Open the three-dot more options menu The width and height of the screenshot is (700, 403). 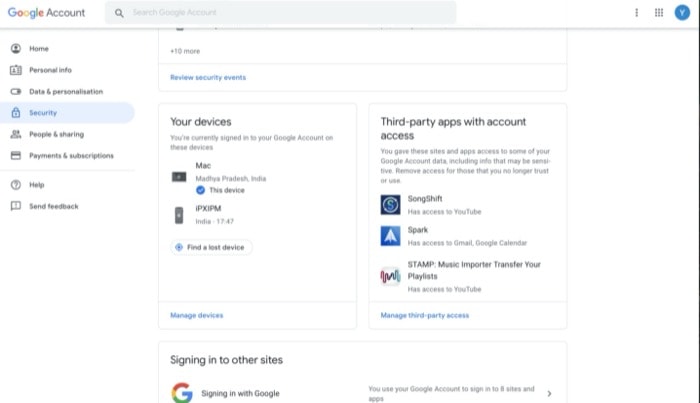coord(637,12)
